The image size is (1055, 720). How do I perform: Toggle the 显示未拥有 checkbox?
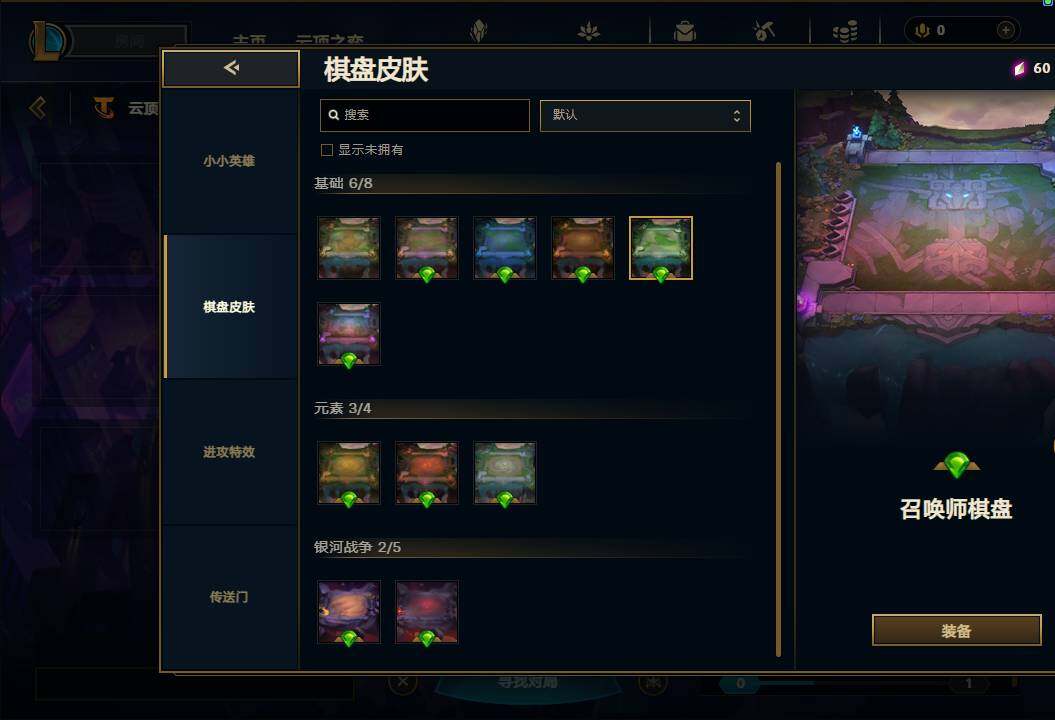pos(327,150)
